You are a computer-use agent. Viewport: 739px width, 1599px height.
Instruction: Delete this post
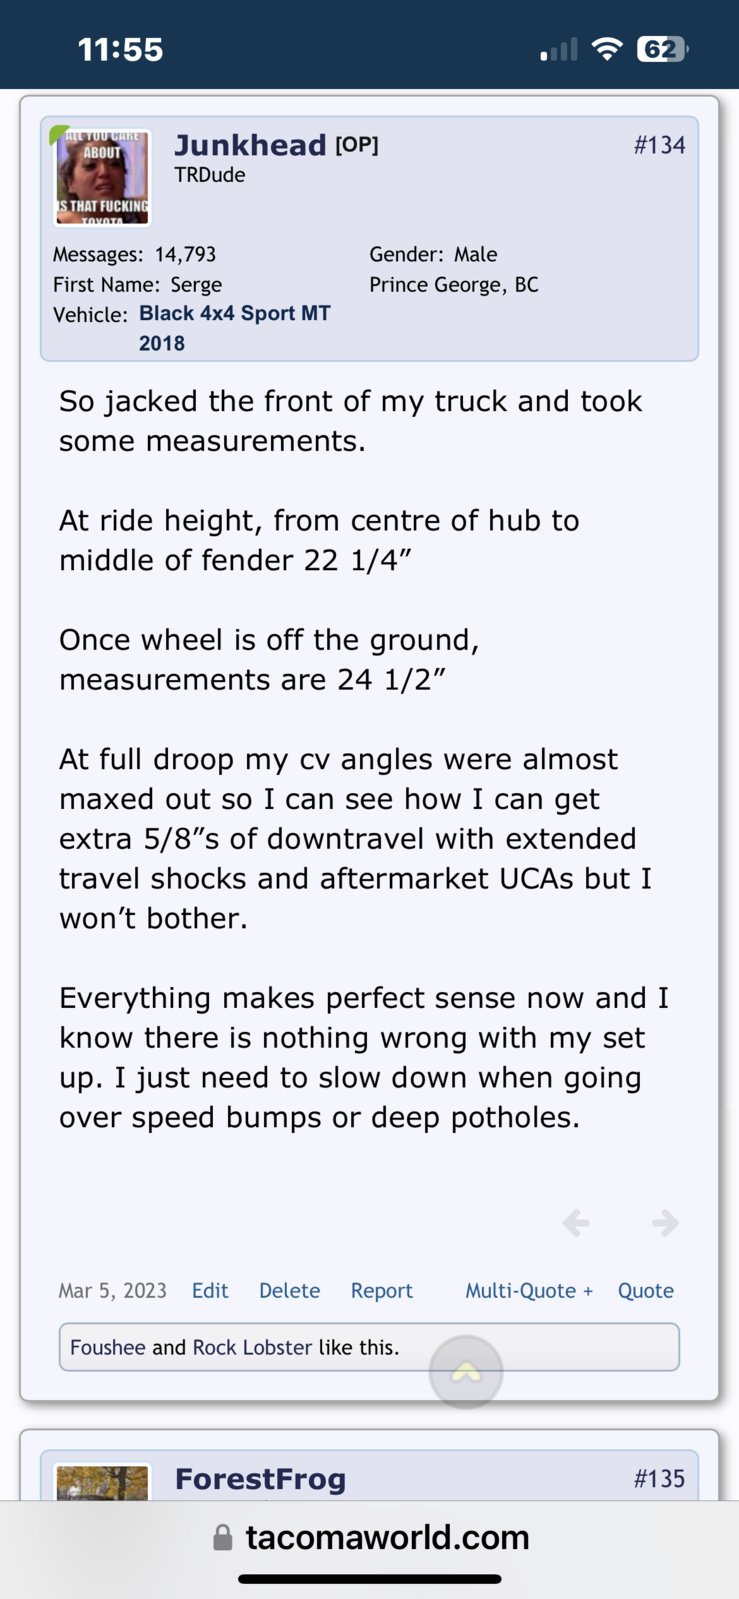pyautogui.click(x=289, y=1291)
